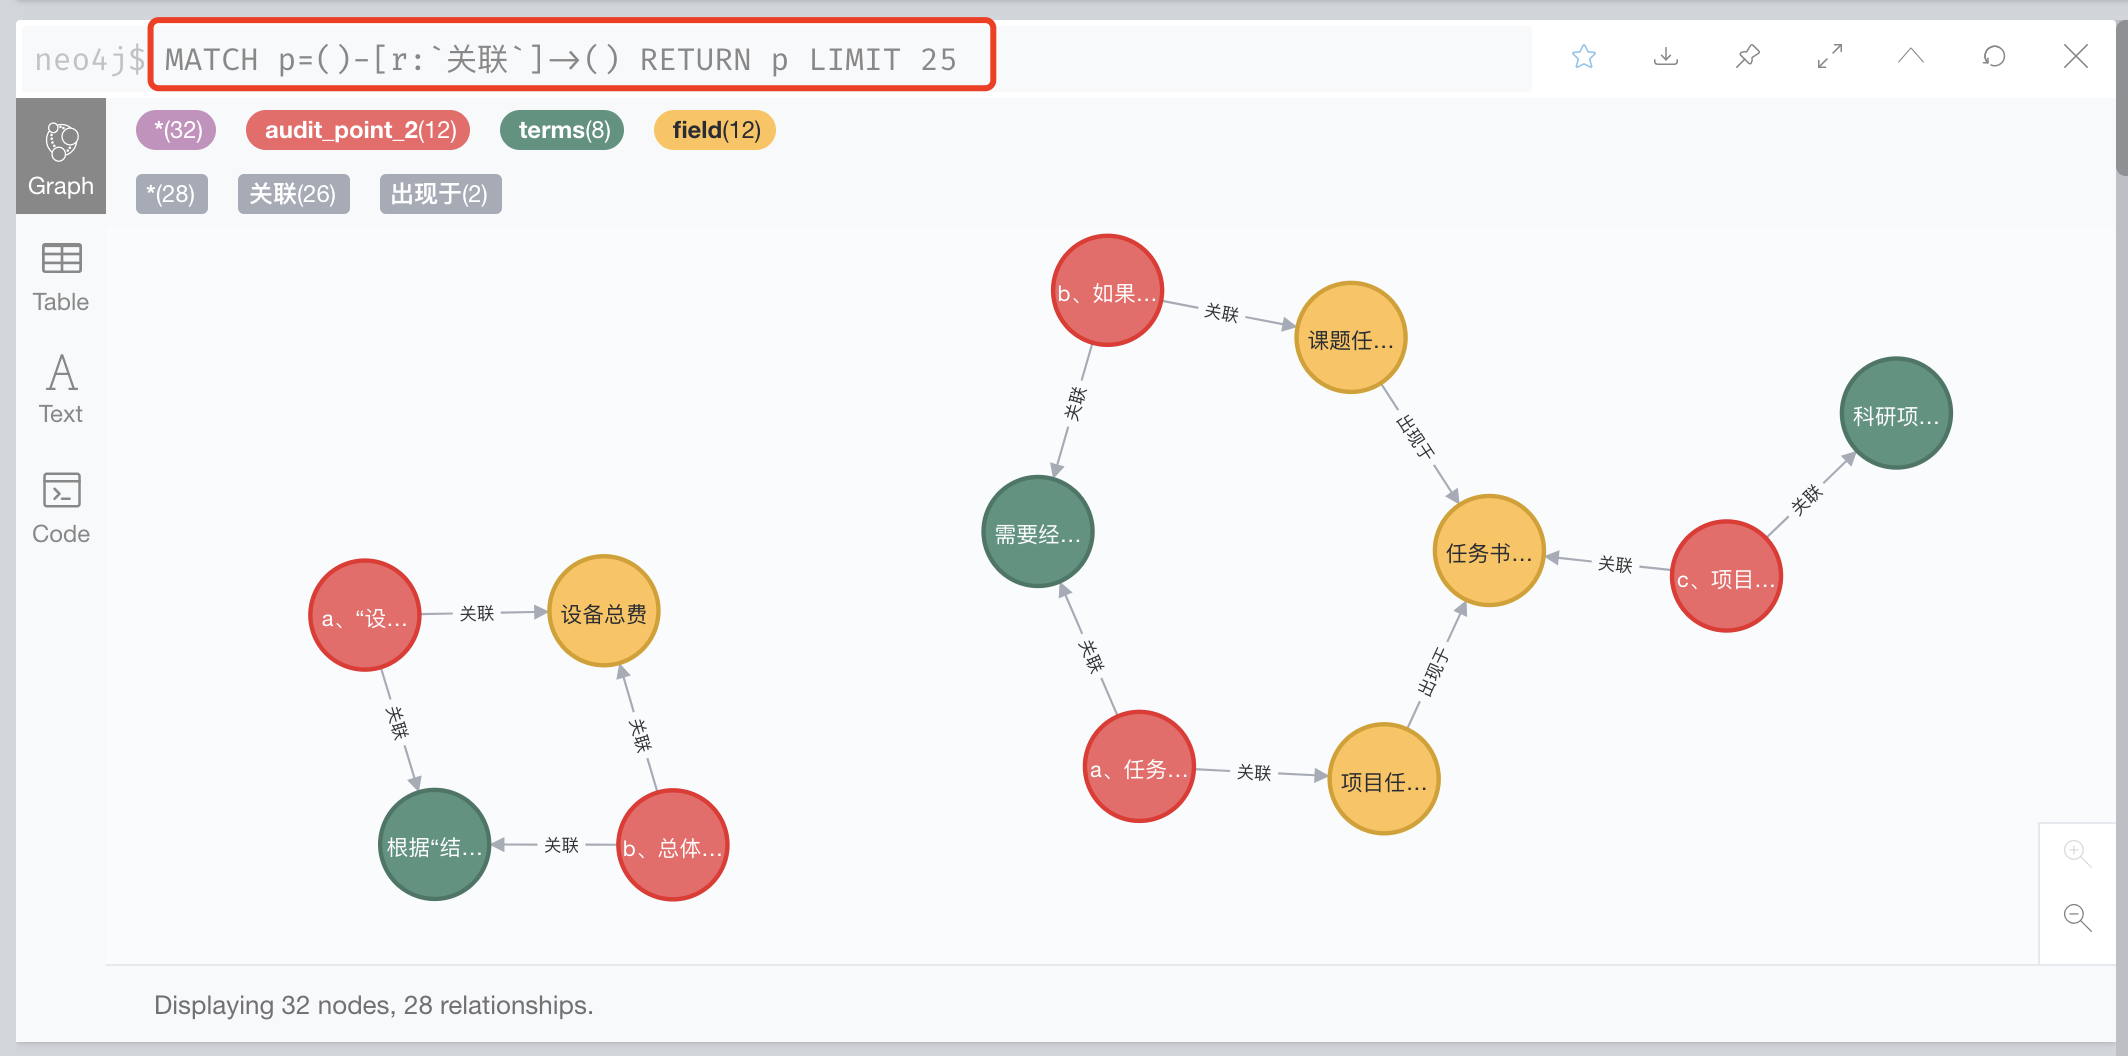The image size is (2128, 1056).
Task: Expand the frame to fullscreen
Action: 1830,57
